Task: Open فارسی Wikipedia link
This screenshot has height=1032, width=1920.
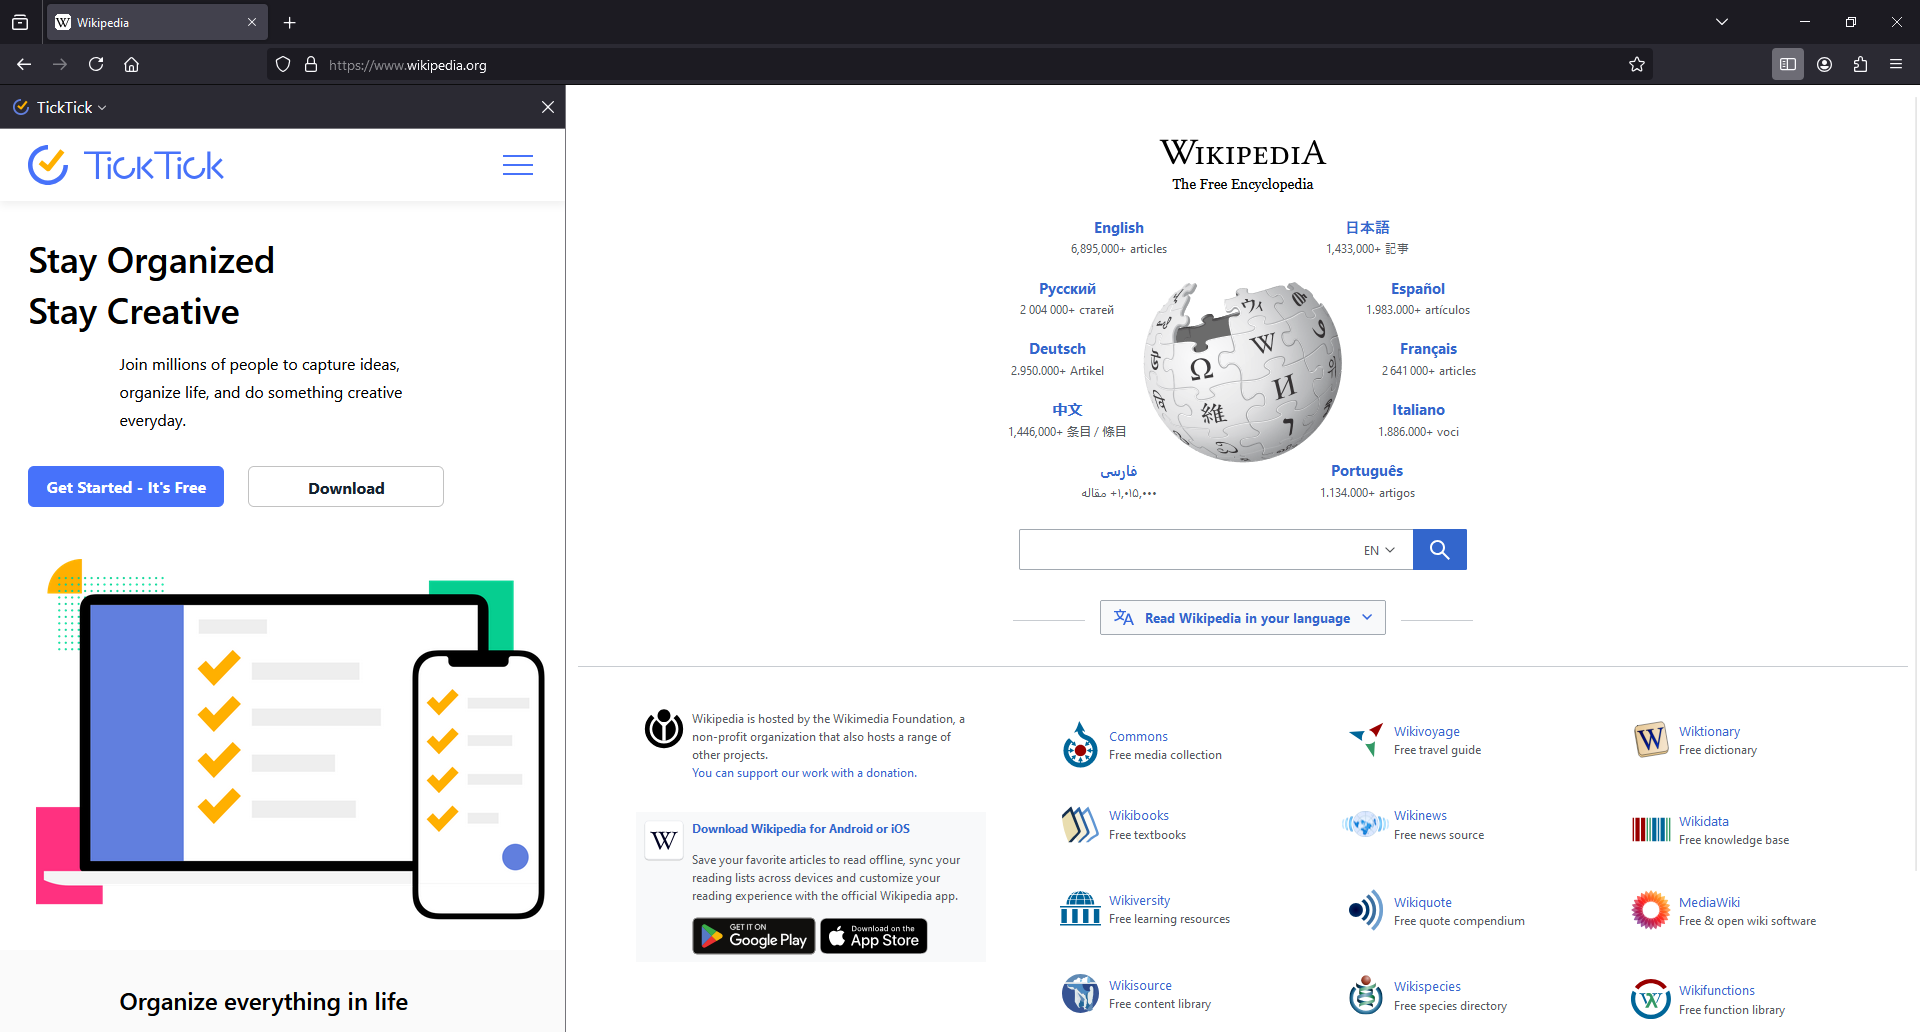Action: coord(1118,471)
